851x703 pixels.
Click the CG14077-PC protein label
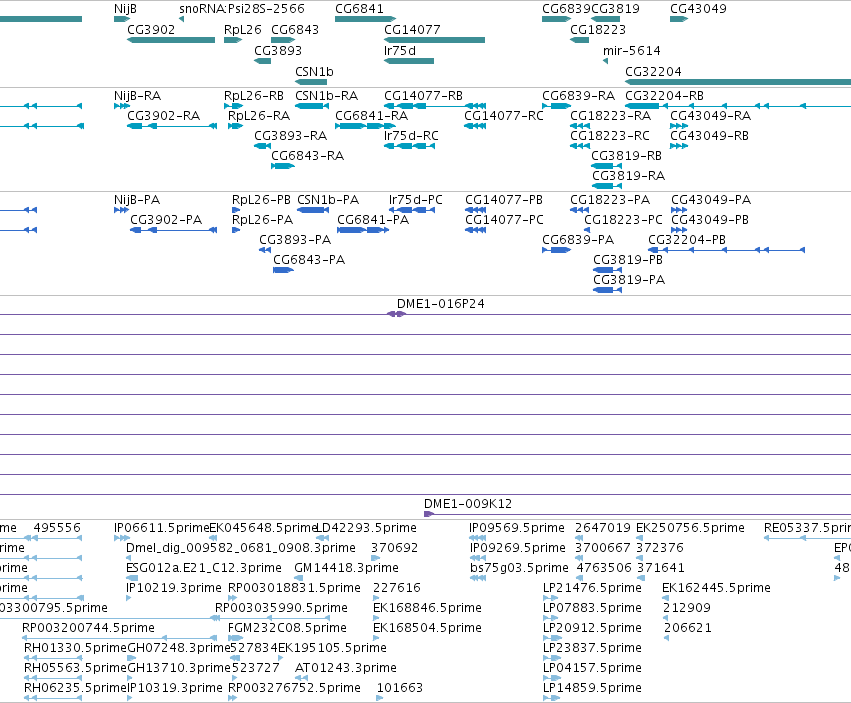[x=504, y=220]
